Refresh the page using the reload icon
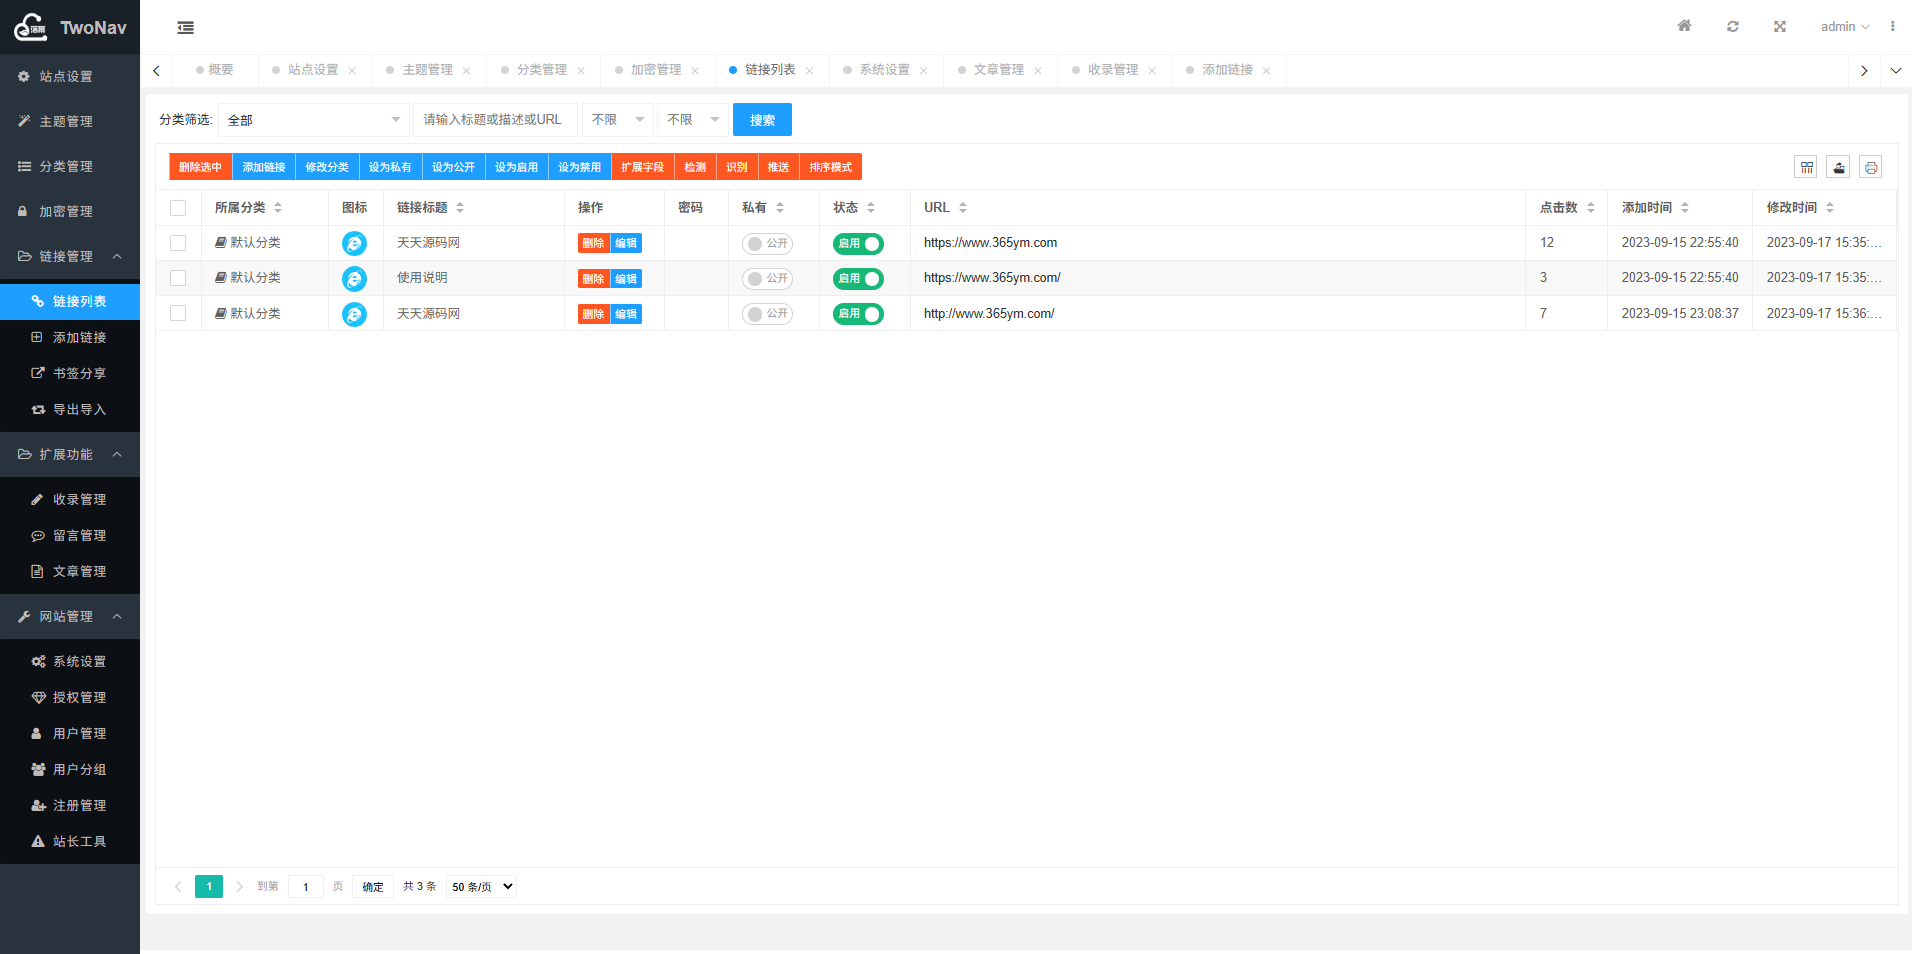 (1733, 26)
